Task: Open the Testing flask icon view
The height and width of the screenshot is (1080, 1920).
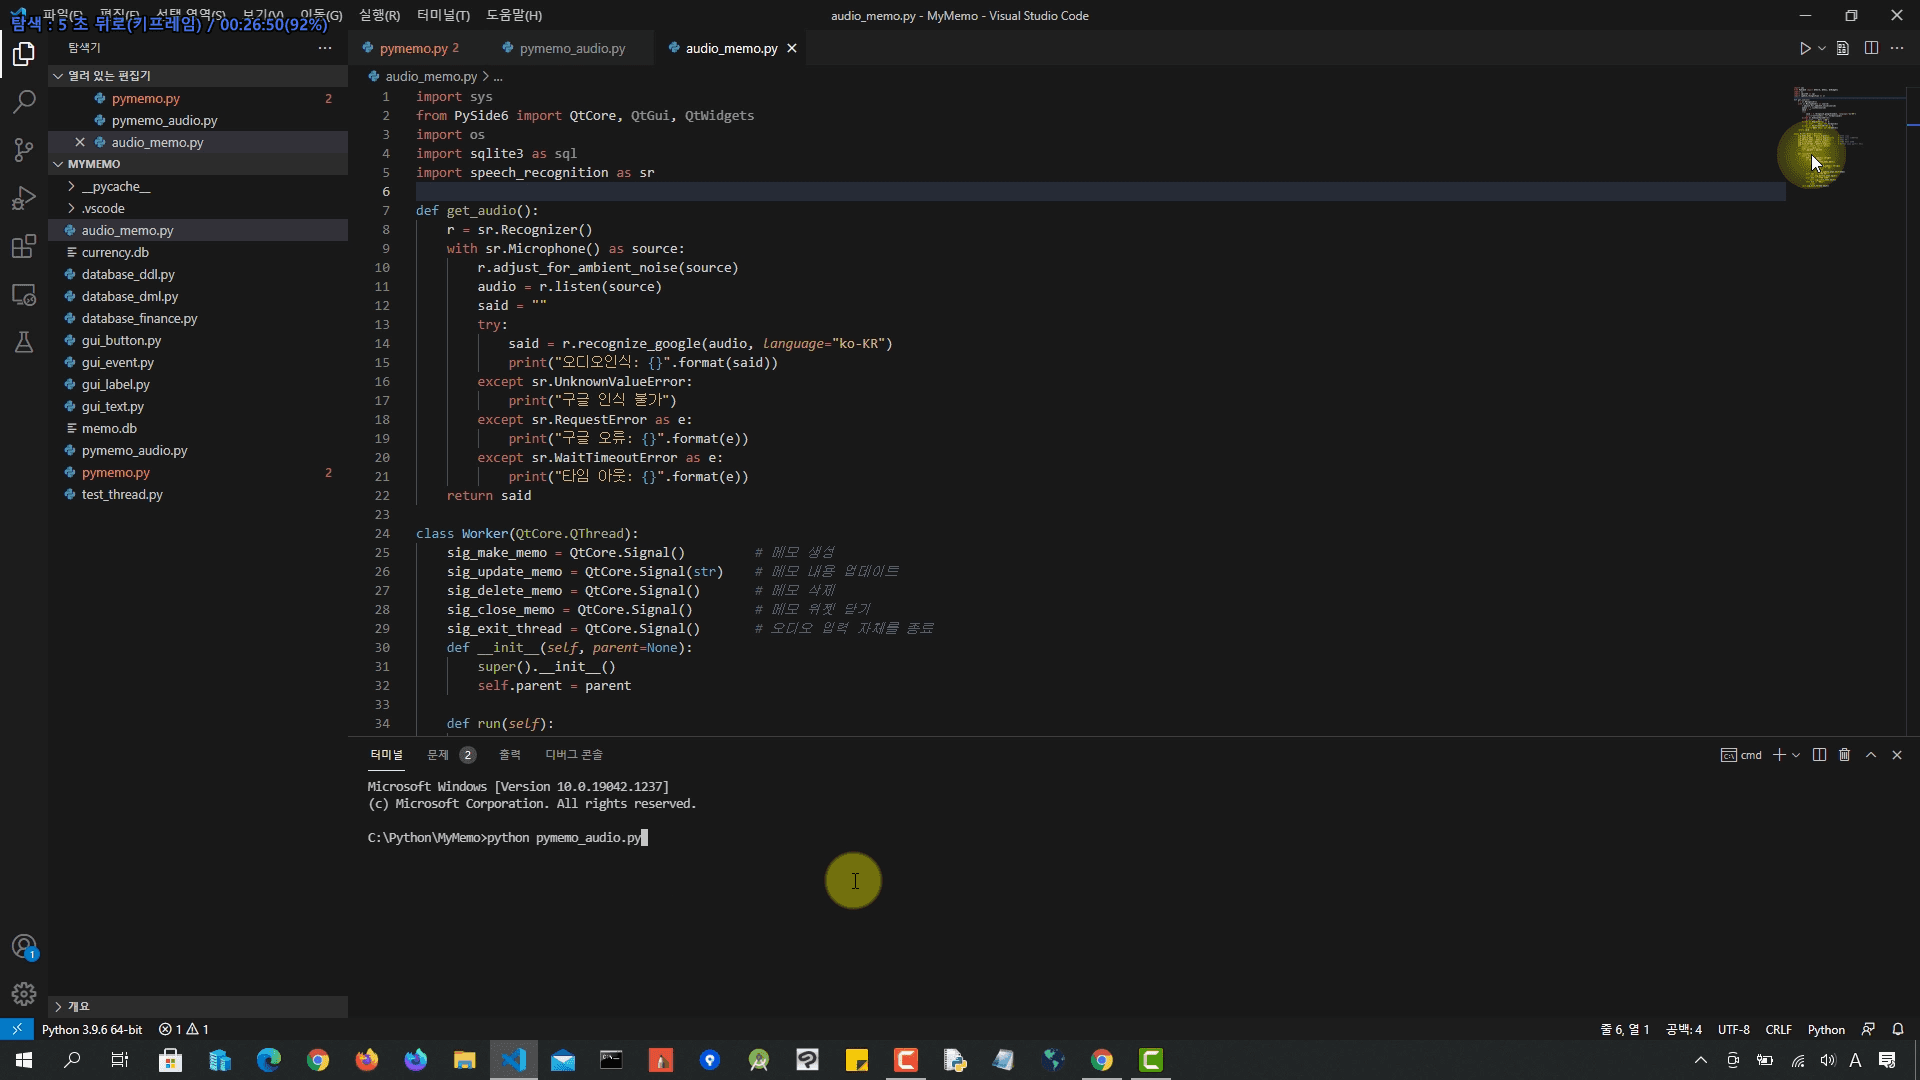Action: click(x=24, y=343)
